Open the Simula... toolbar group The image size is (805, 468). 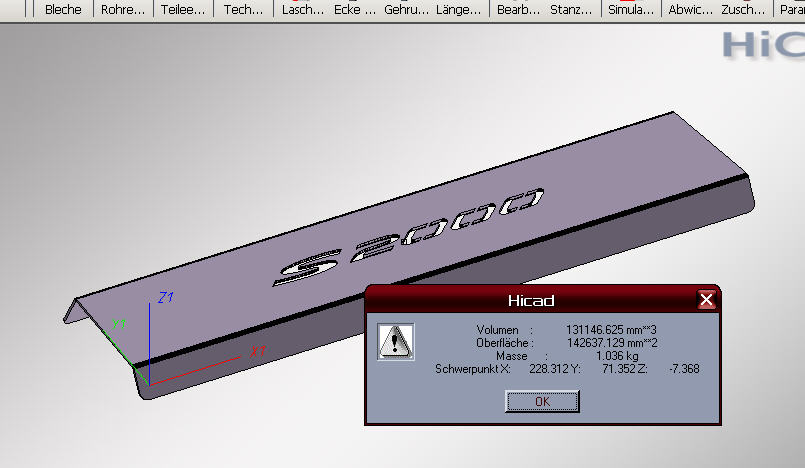630,9
